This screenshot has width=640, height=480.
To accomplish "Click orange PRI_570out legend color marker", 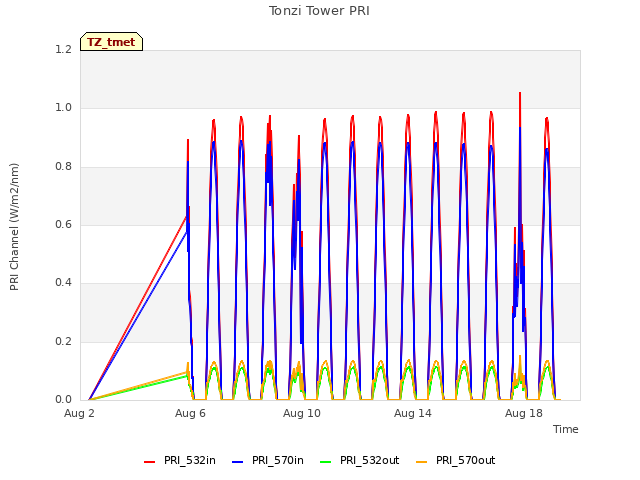I will [x=422, y=462].
